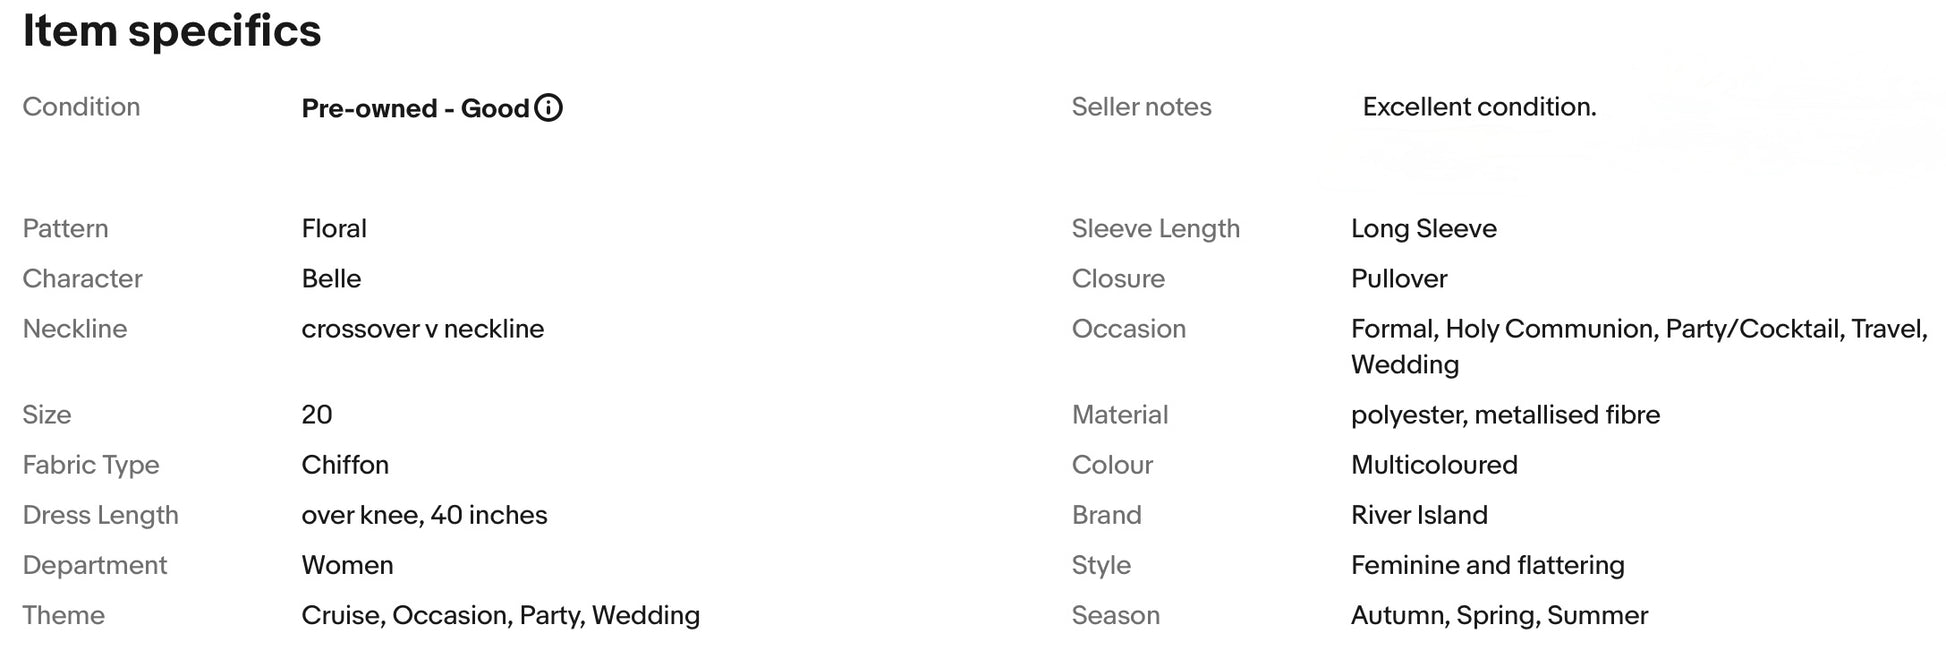Screen dimensions: 1946x659
Task: Click the size value 20
Action: [316, 415]
